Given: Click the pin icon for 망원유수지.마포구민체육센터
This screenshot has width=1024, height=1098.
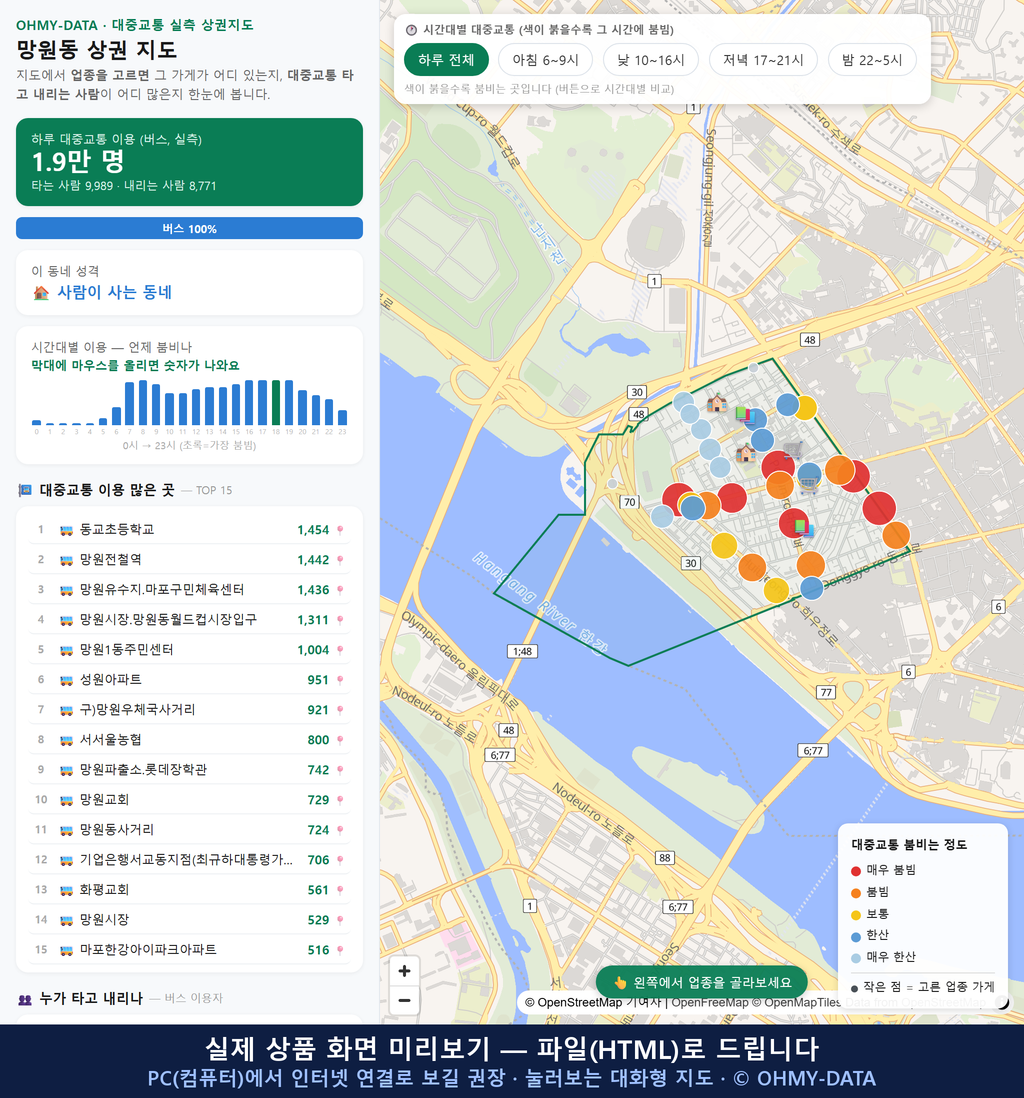Looking at the screenshot, I should [340, 590].
